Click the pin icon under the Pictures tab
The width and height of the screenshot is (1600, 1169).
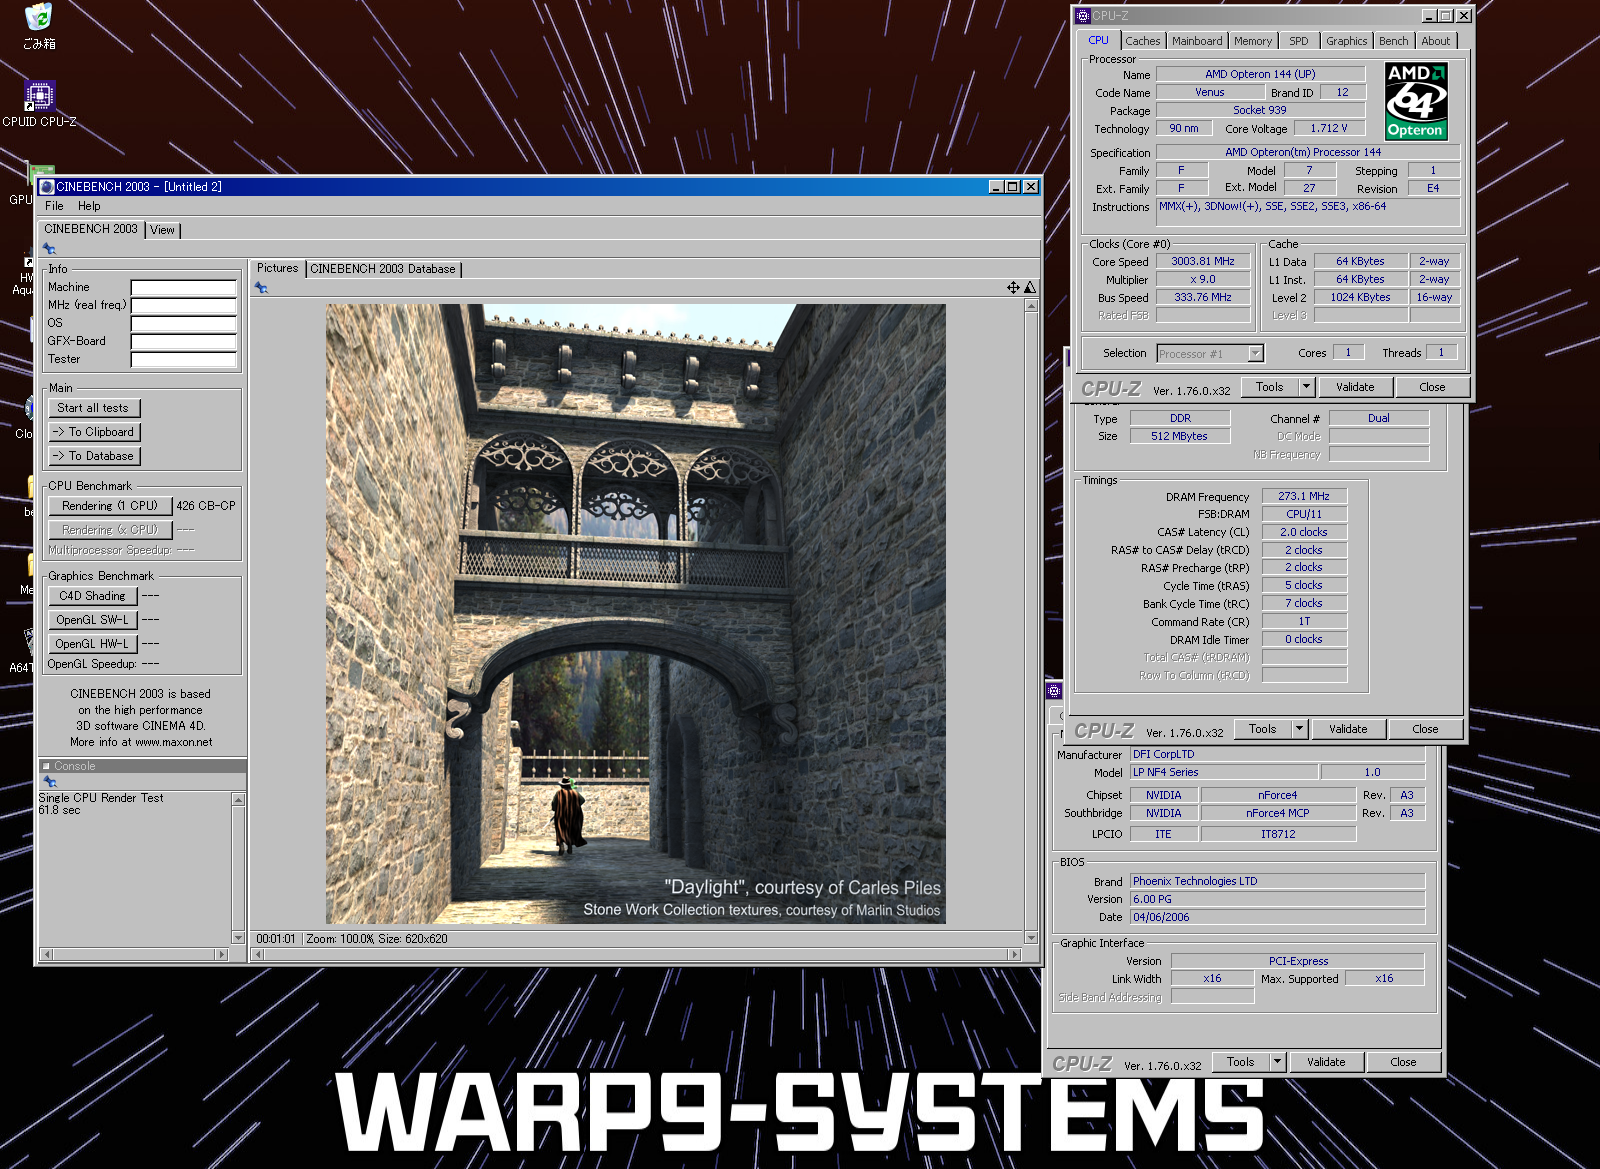click(261, 288)
